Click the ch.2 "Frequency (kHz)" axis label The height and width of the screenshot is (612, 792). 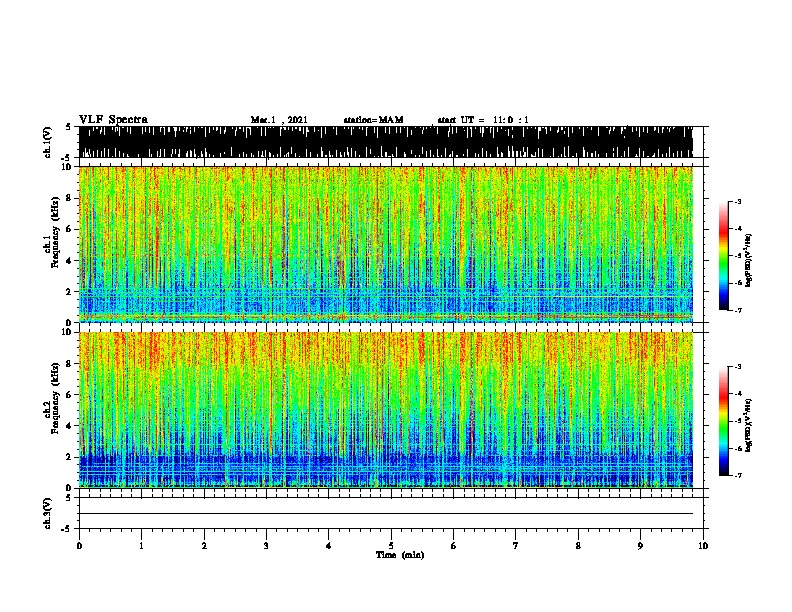click(55, 398)
